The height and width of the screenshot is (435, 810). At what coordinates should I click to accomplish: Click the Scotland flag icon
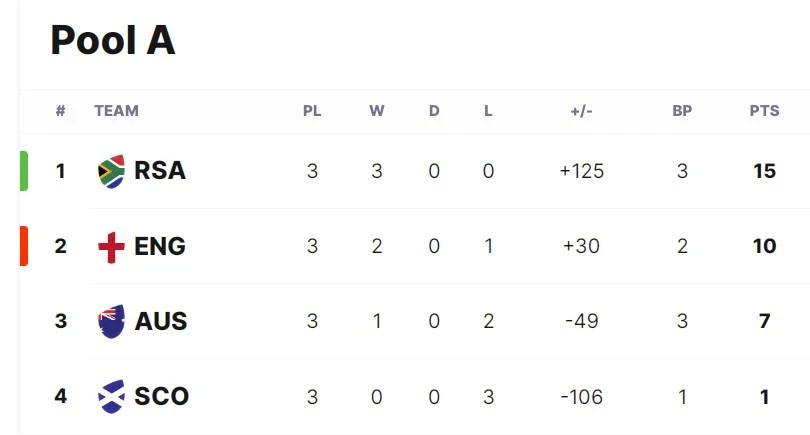112,397
